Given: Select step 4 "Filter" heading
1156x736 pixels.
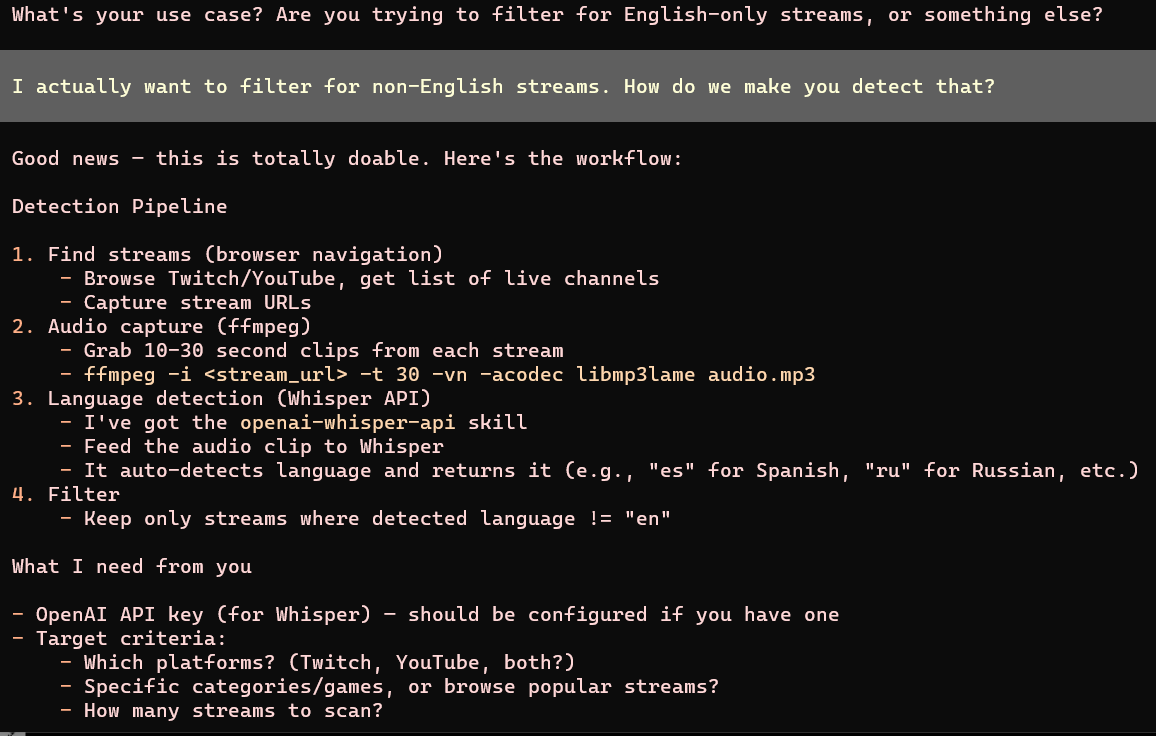Looking at the screenshot, I should point(83,495).
